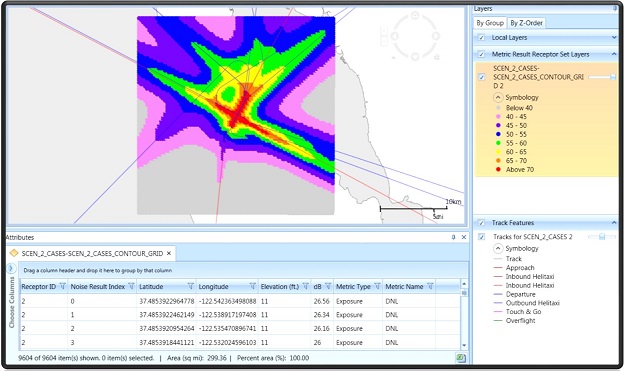Open the Elevation (ft.) column filter
625x371 pixels.
(x=306, y=286)
